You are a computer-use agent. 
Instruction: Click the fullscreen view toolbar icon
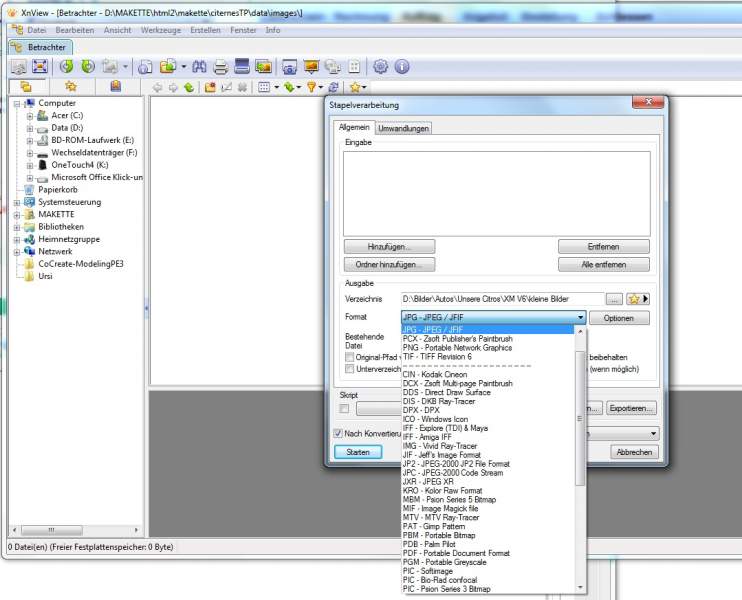[x=40, y=67]
